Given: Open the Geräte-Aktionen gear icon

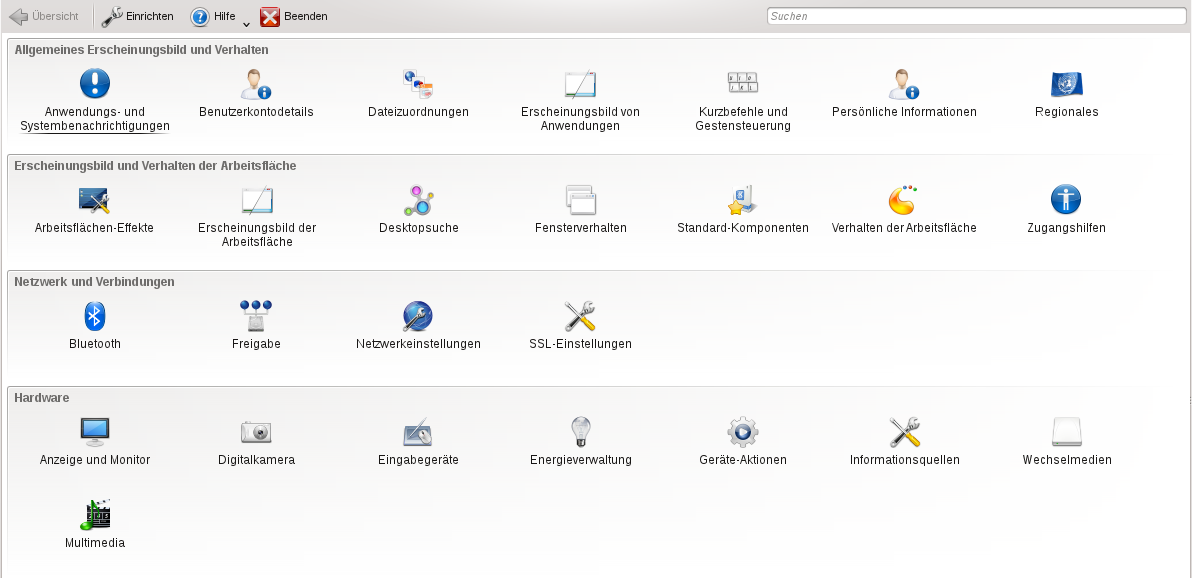Looking at the screenshot, I should pos(742,433).
